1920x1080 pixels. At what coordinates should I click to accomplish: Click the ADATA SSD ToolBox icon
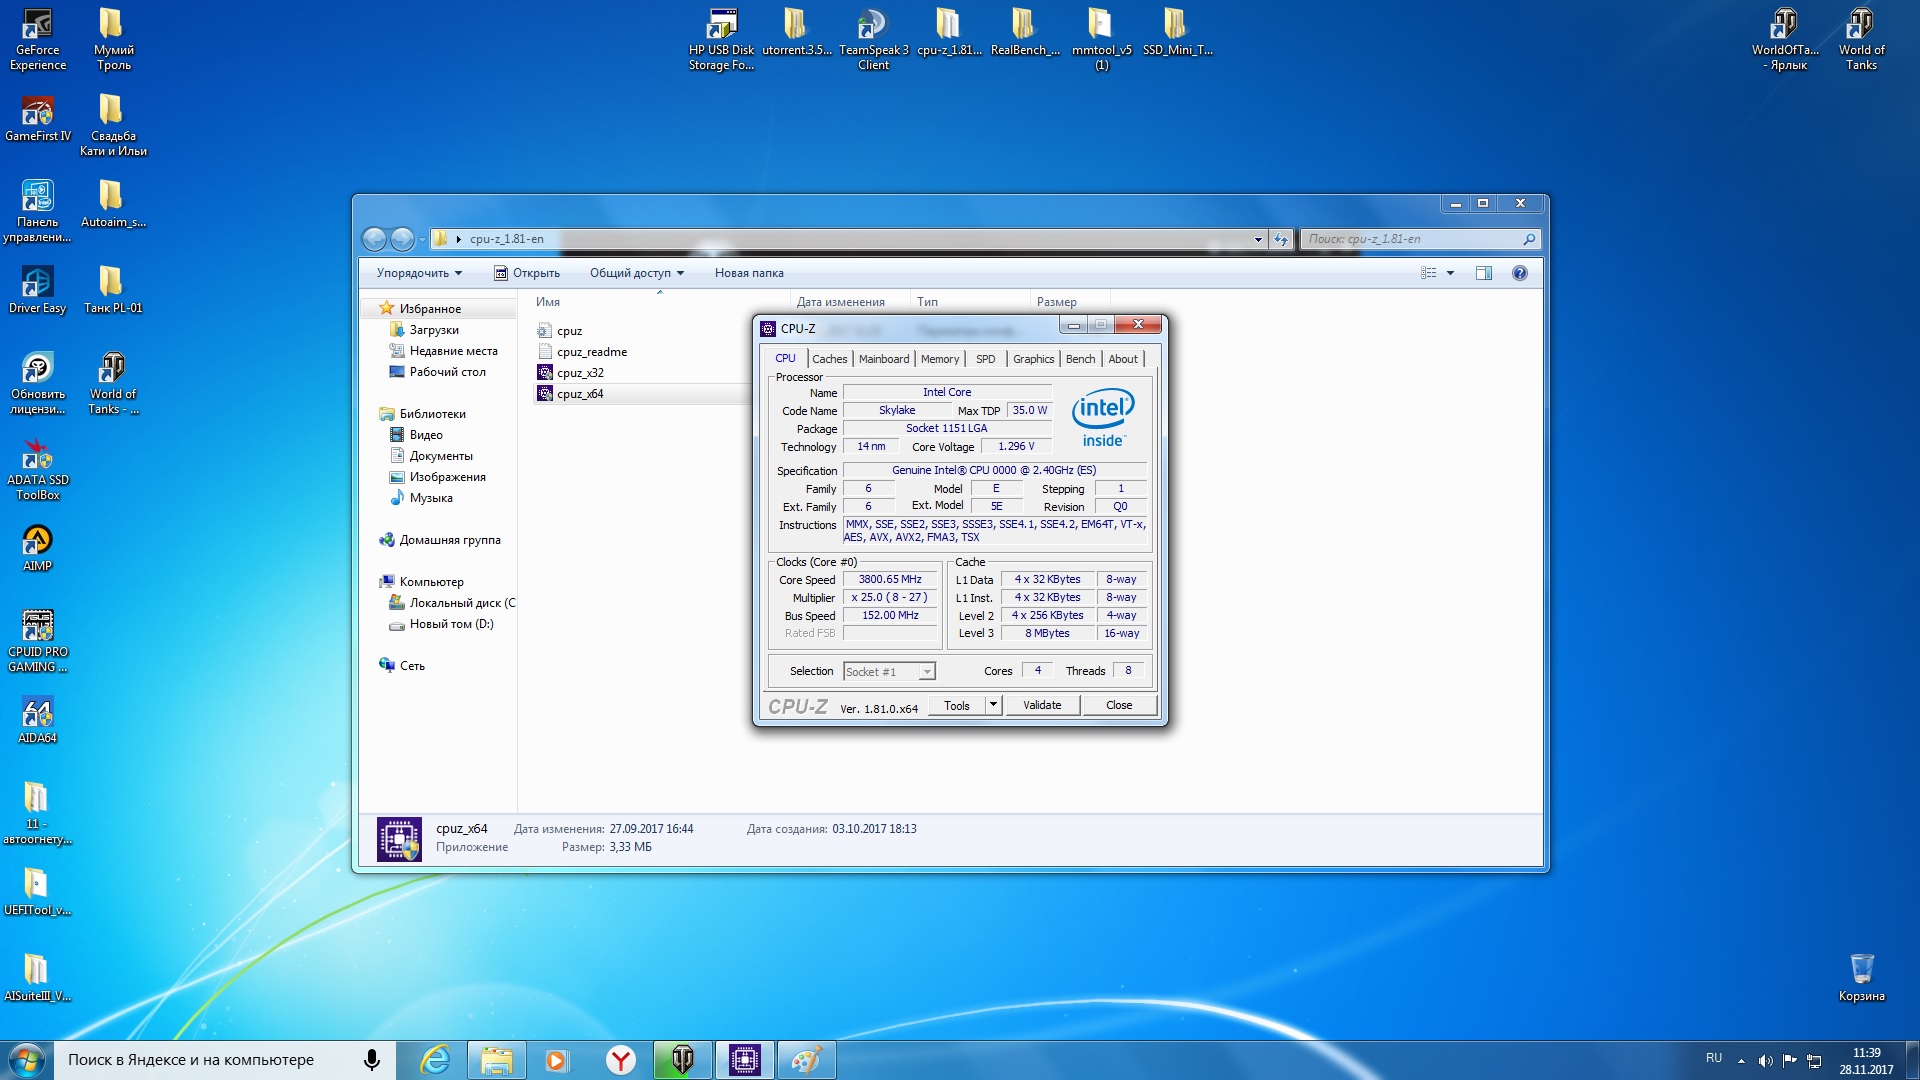[x=37, y=456]
